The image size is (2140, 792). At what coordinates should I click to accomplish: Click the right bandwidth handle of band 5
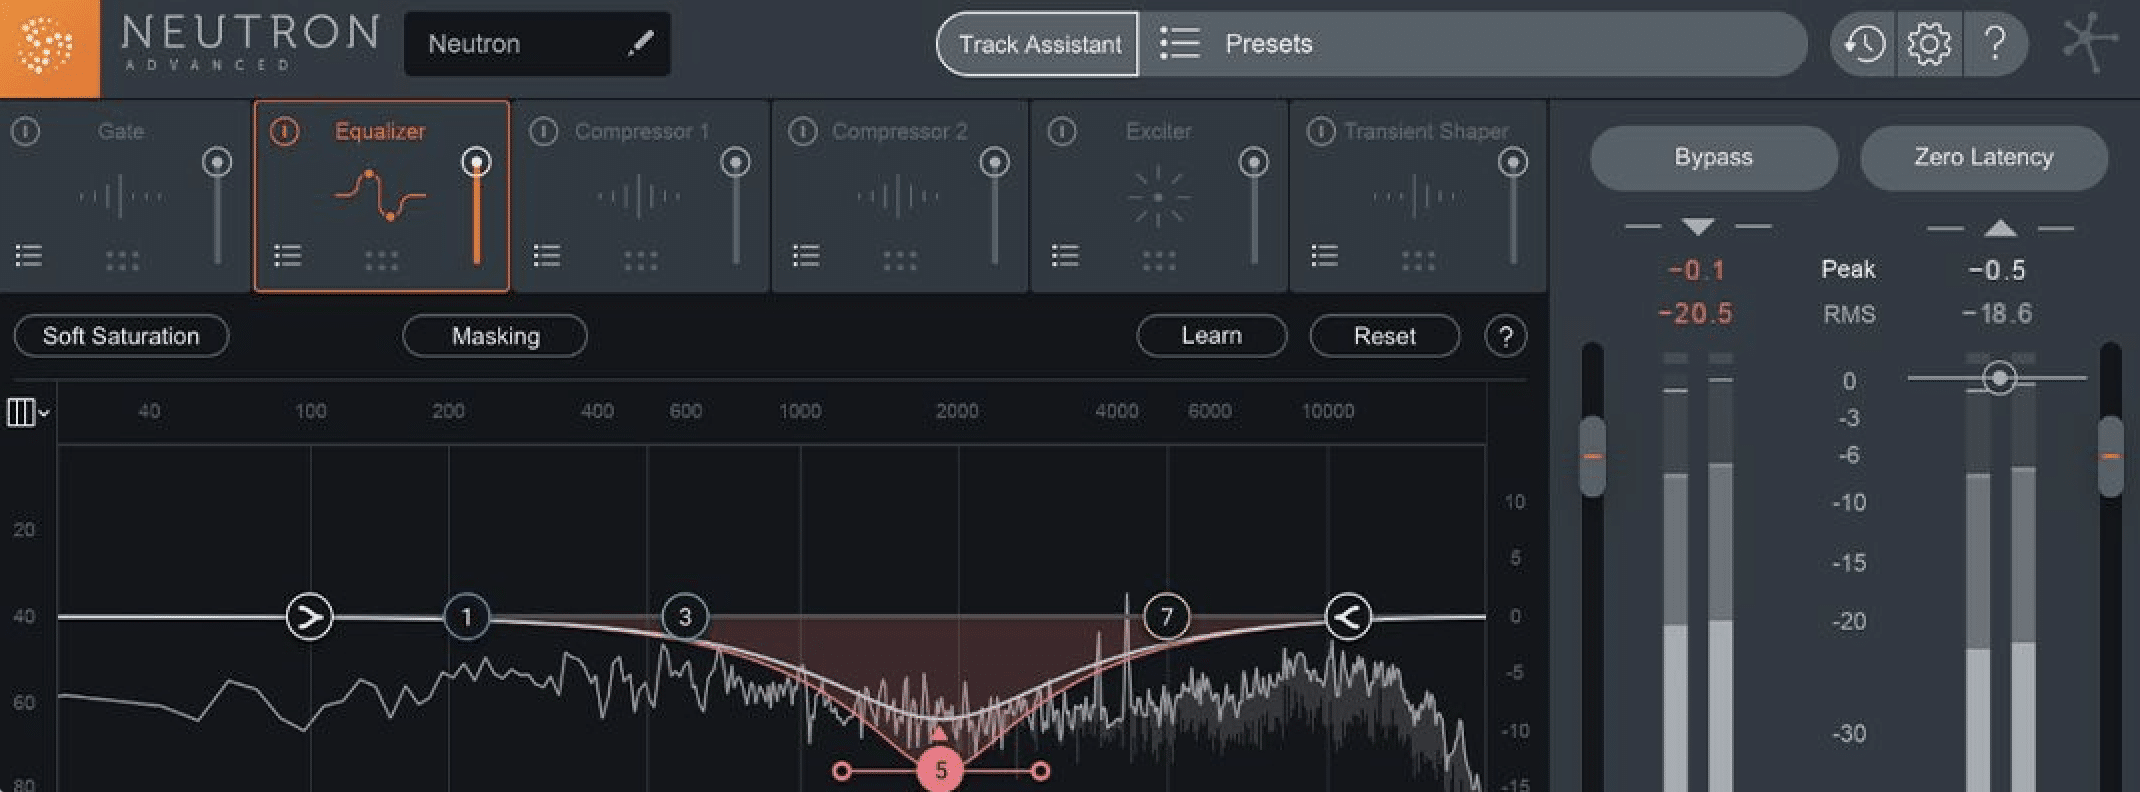click(x=1041, y=771)
